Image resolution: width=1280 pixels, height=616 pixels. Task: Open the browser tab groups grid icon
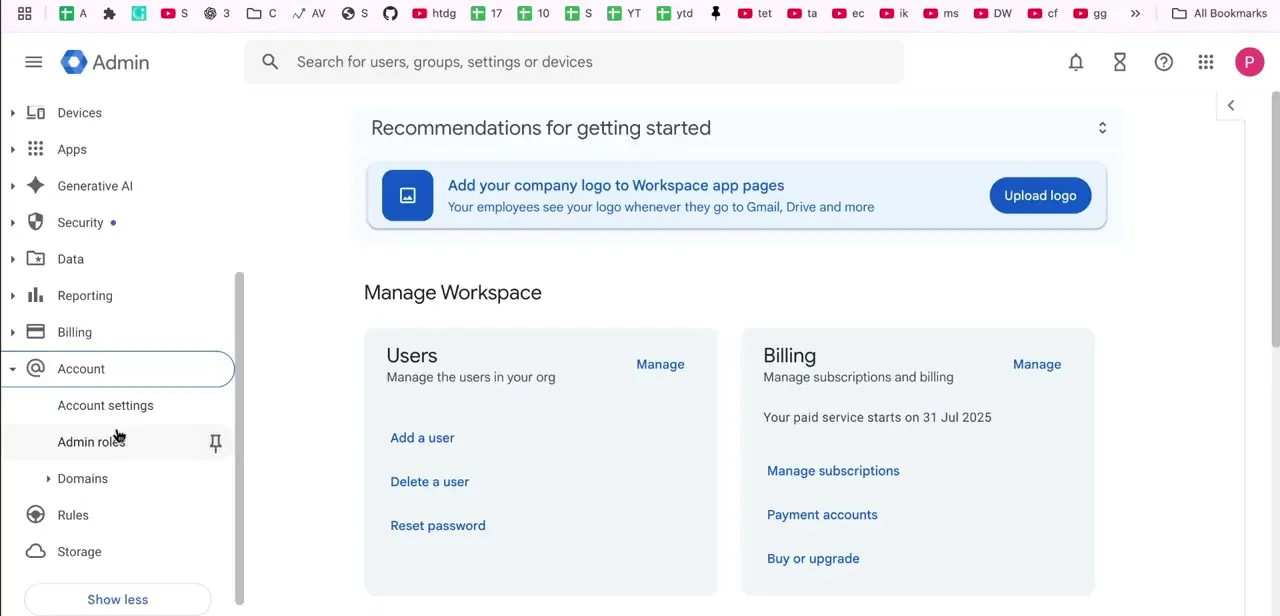[25, 13]
